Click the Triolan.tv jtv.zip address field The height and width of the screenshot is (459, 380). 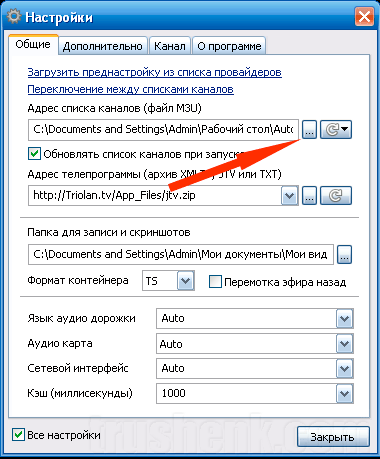tap(155, 195)
